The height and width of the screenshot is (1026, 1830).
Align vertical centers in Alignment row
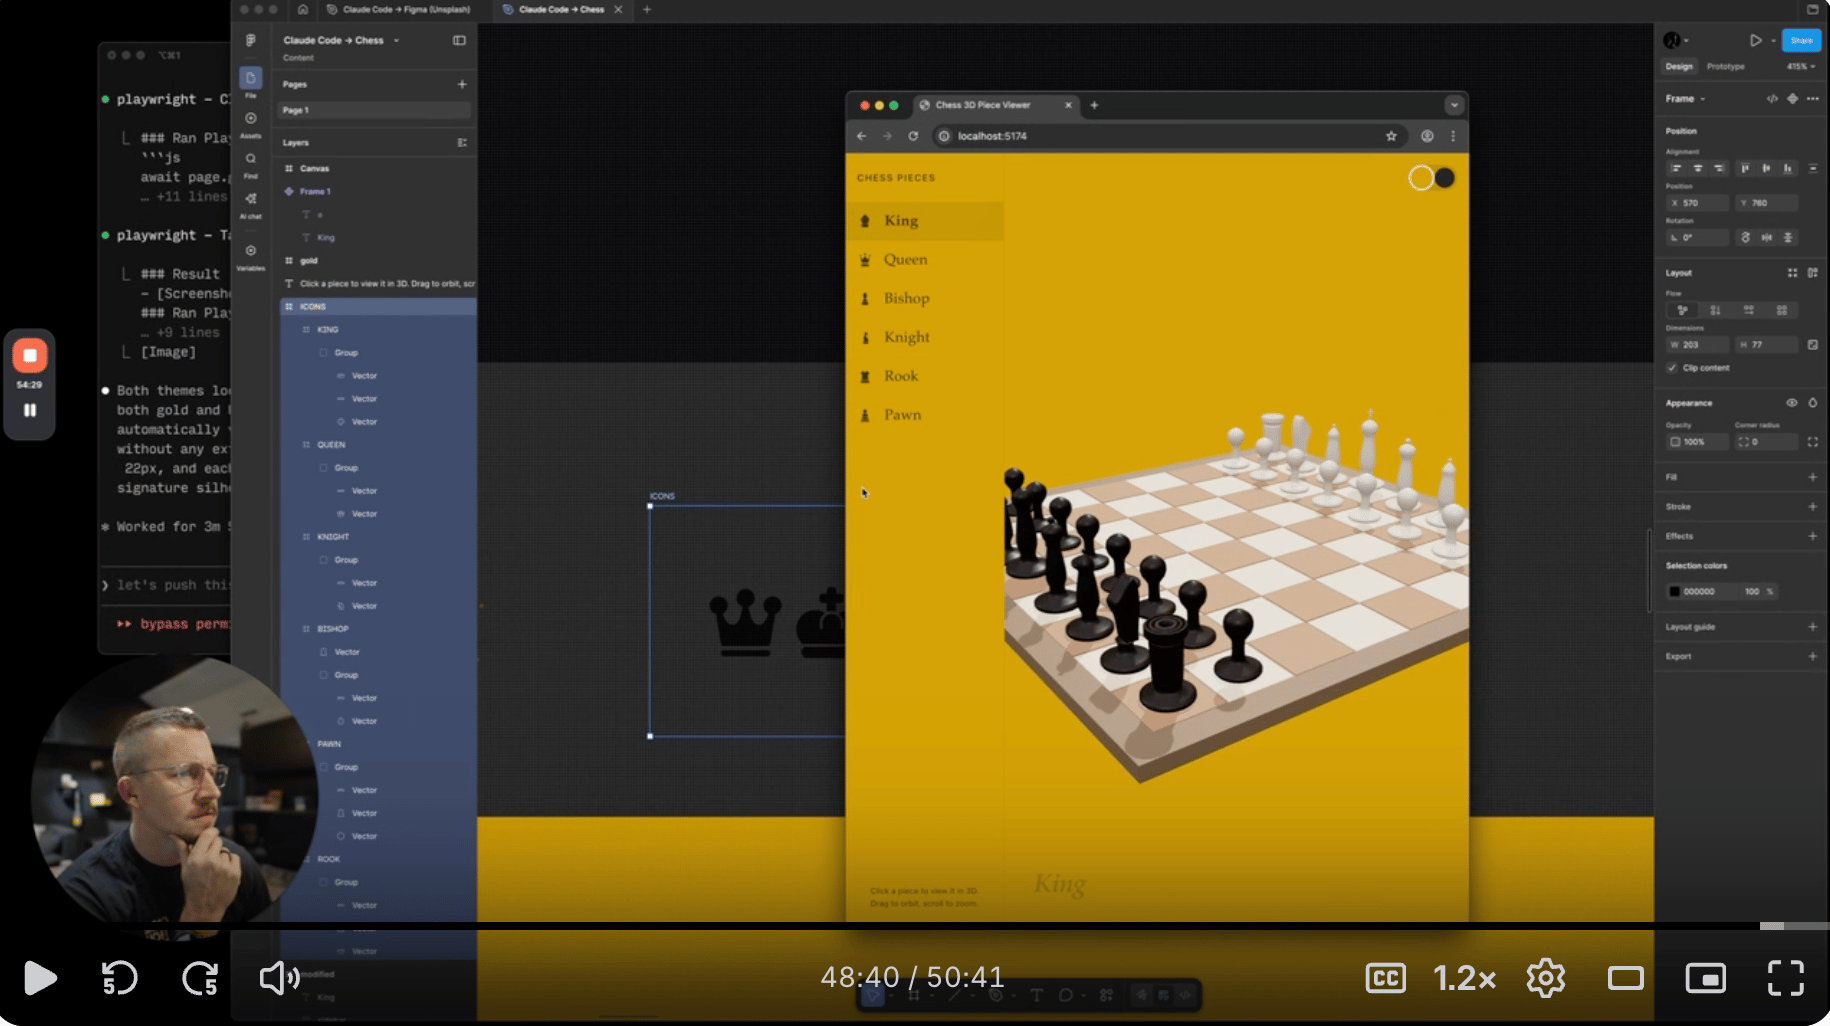pyautogui.click(x=1766, y=168)
